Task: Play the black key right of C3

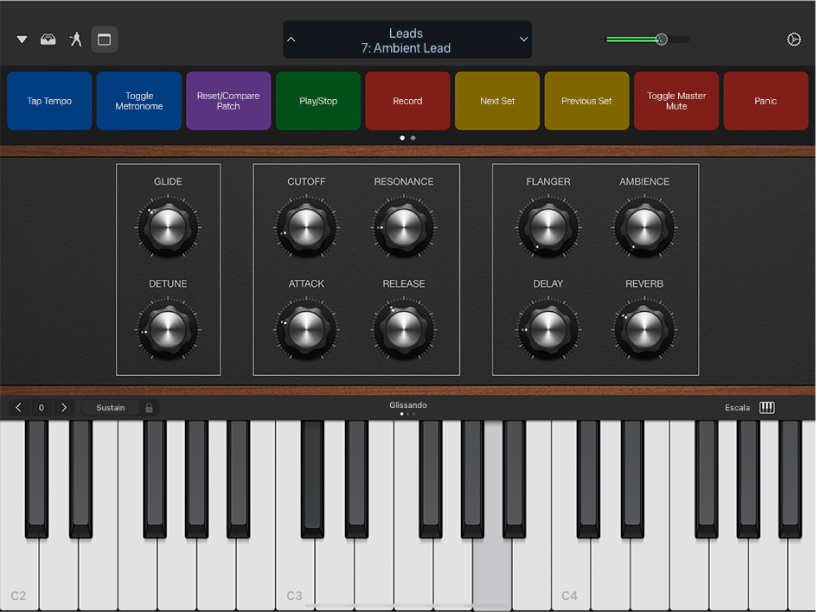Action: pyautogui.click(x=312, y=479)
